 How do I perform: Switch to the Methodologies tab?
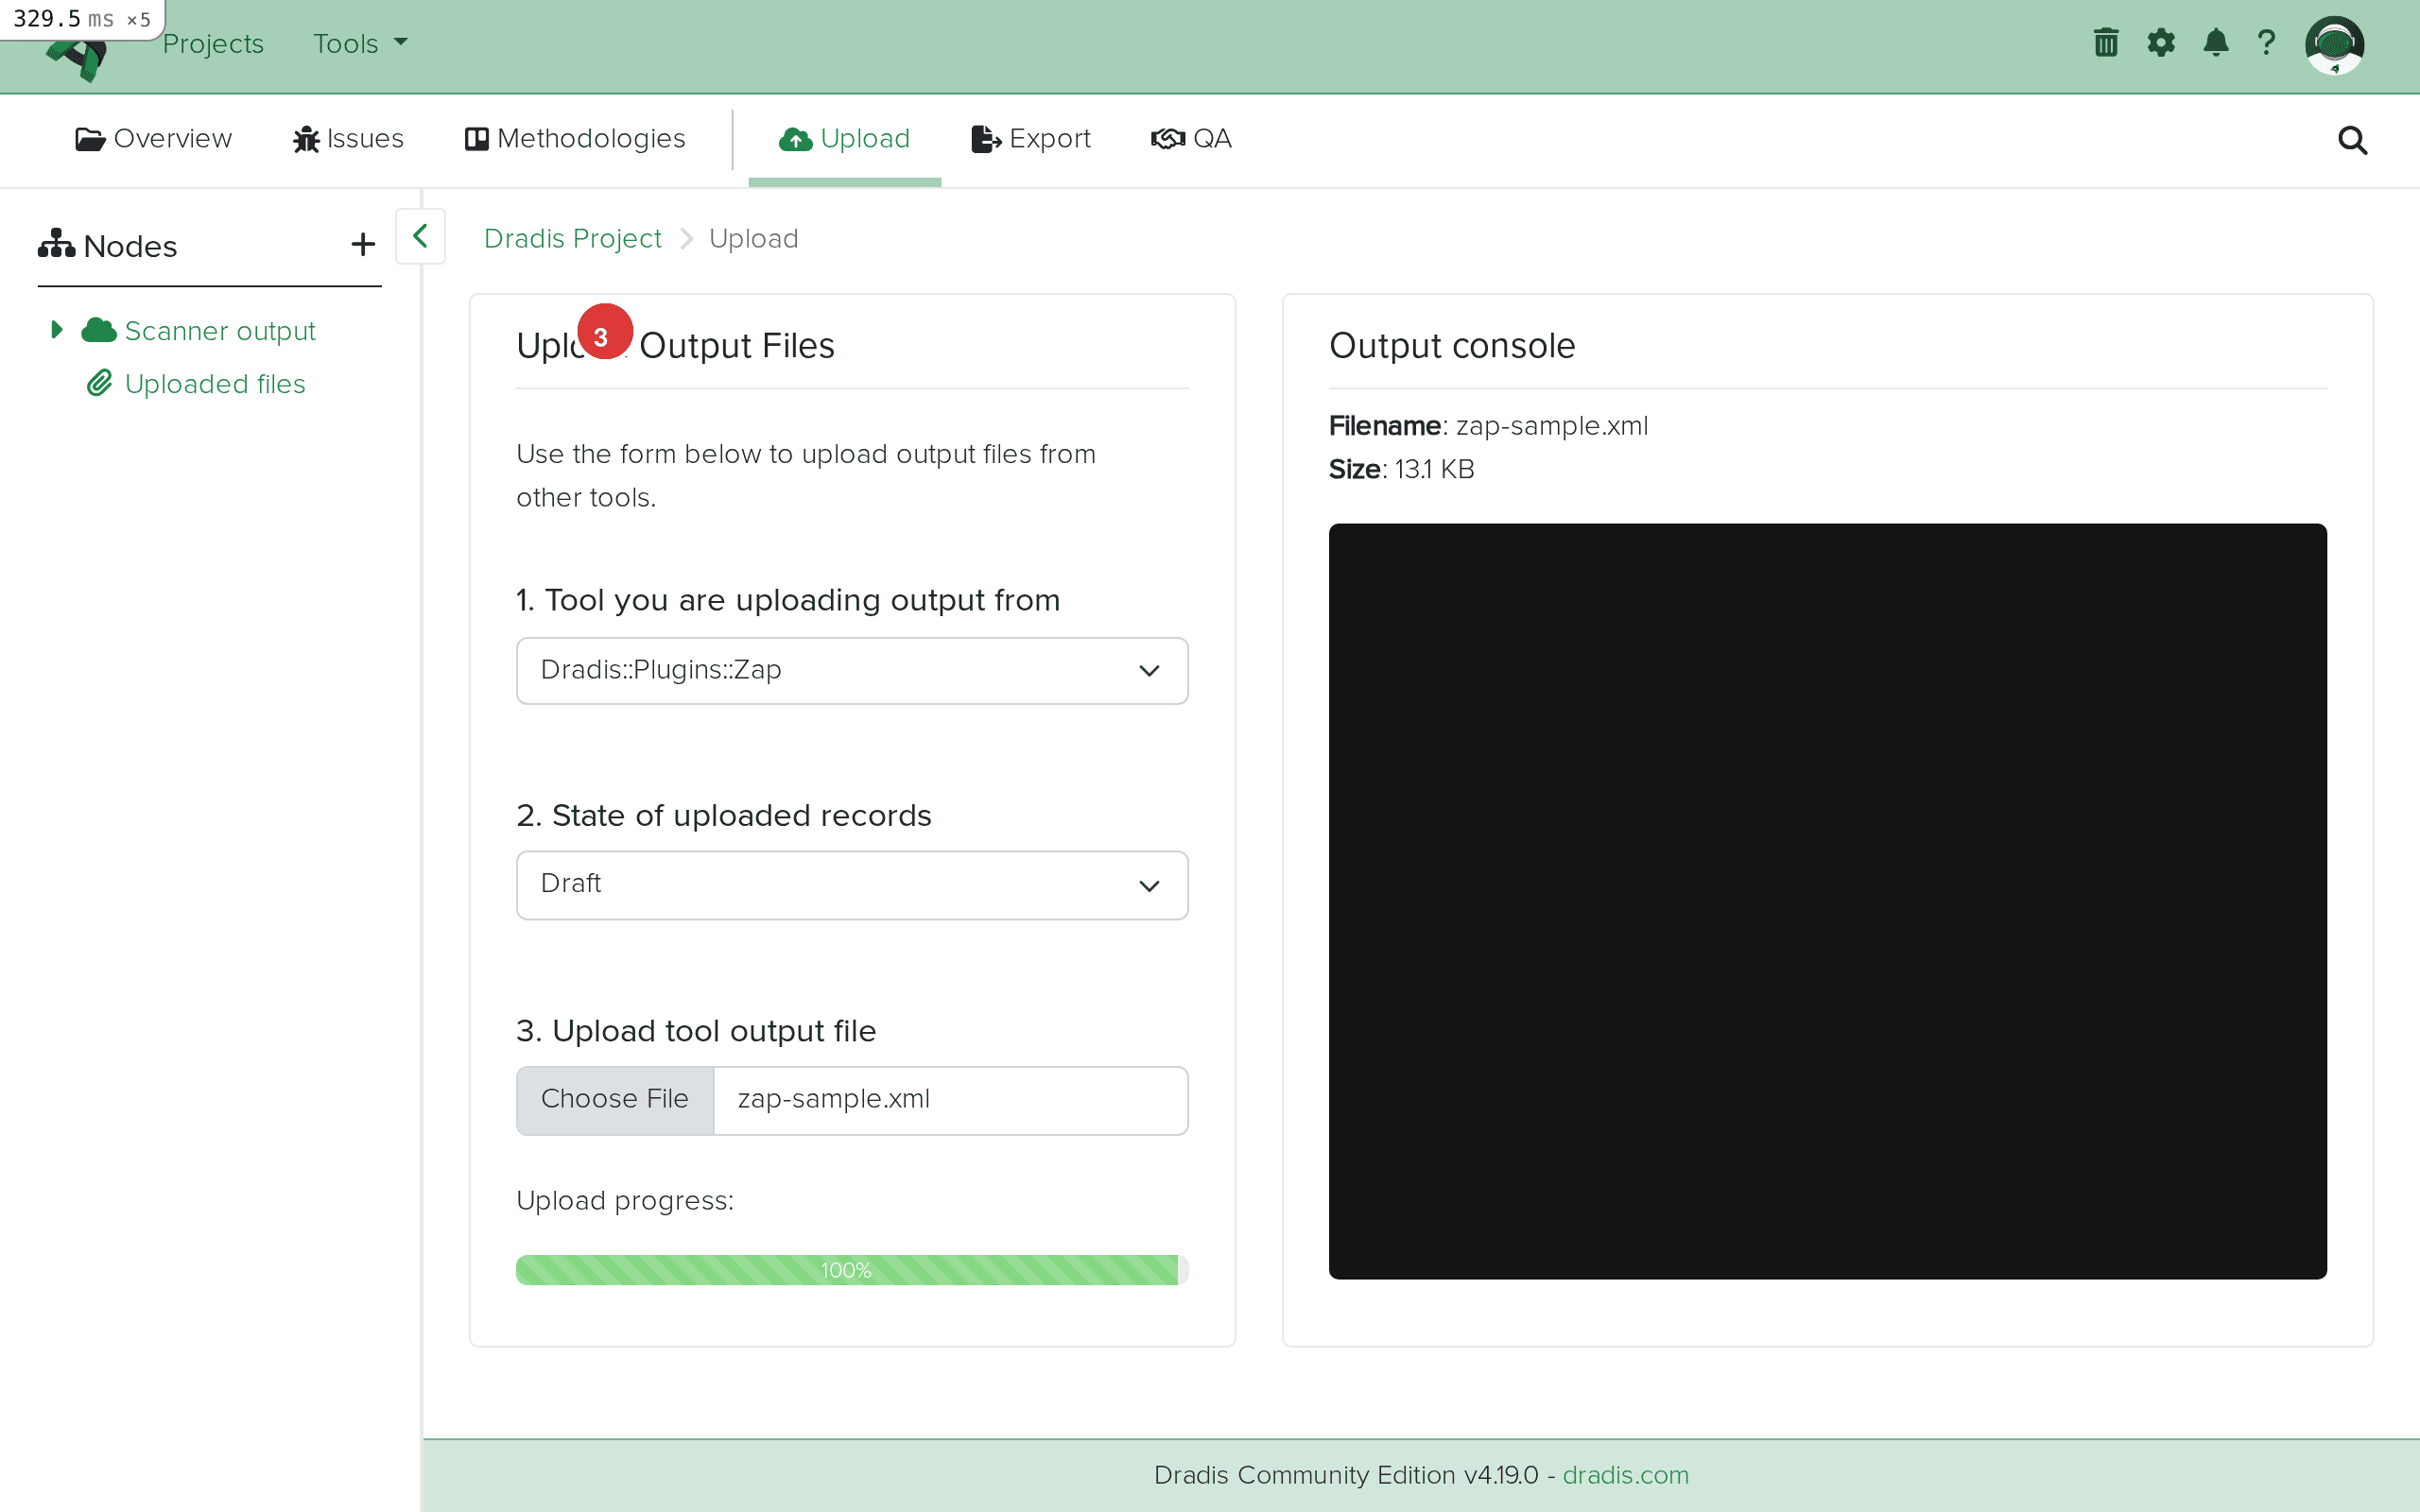pos(575,139)
